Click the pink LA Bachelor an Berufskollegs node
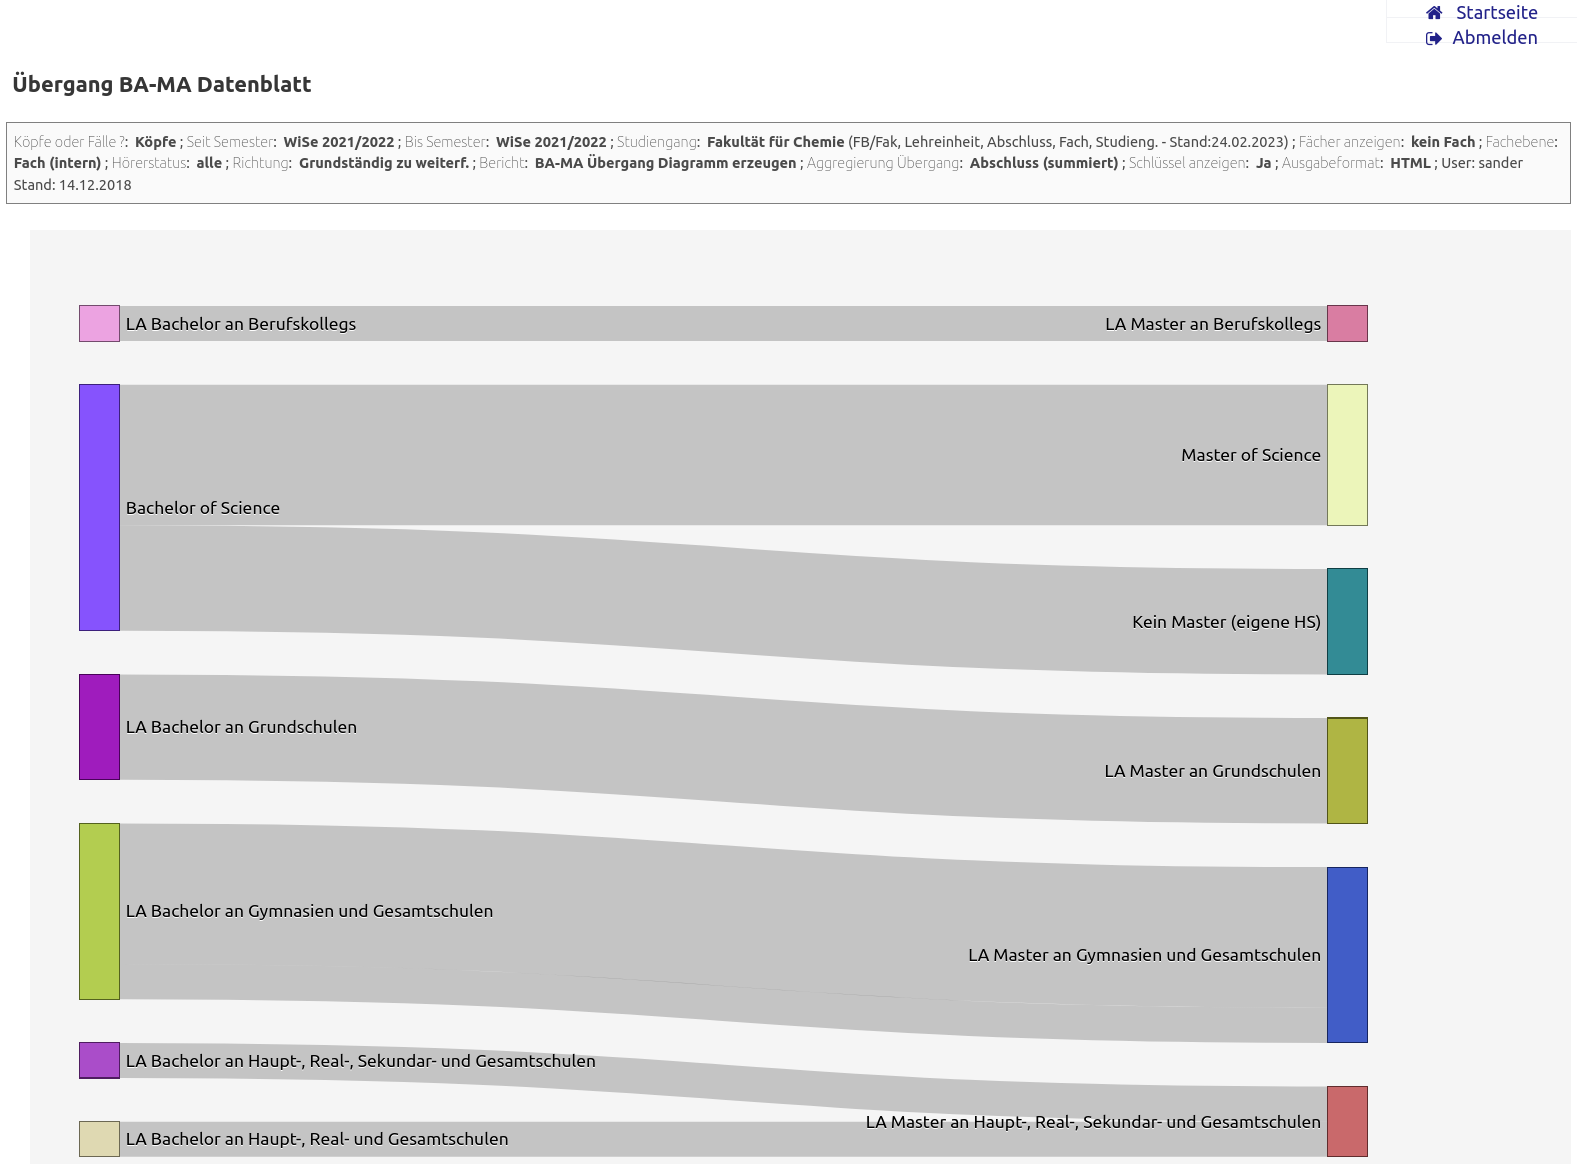Image resolution: width=1577 pixels, height=1164 pixels. pyautogui.click(x=99, y=324)
